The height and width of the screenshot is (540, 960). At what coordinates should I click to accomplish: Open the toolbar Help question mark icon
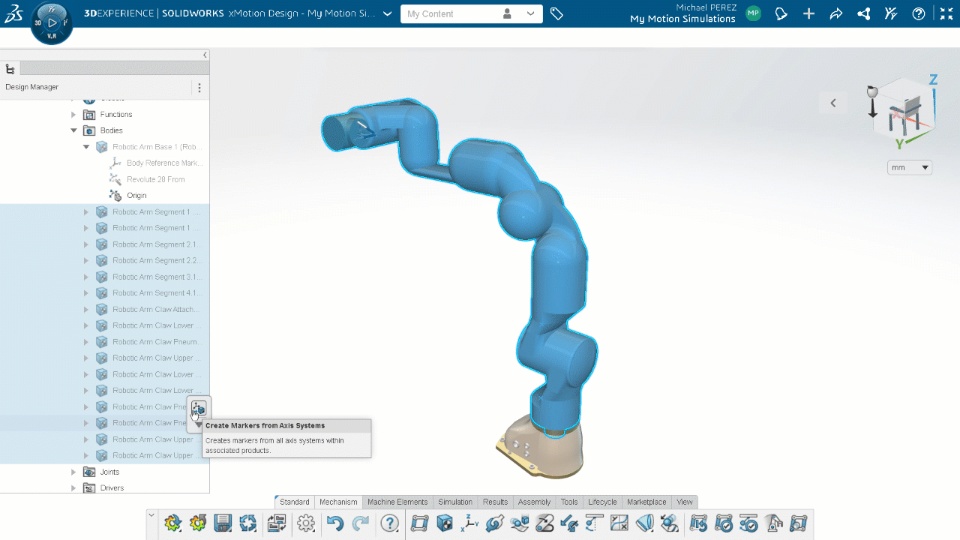[x=389, y=523]
